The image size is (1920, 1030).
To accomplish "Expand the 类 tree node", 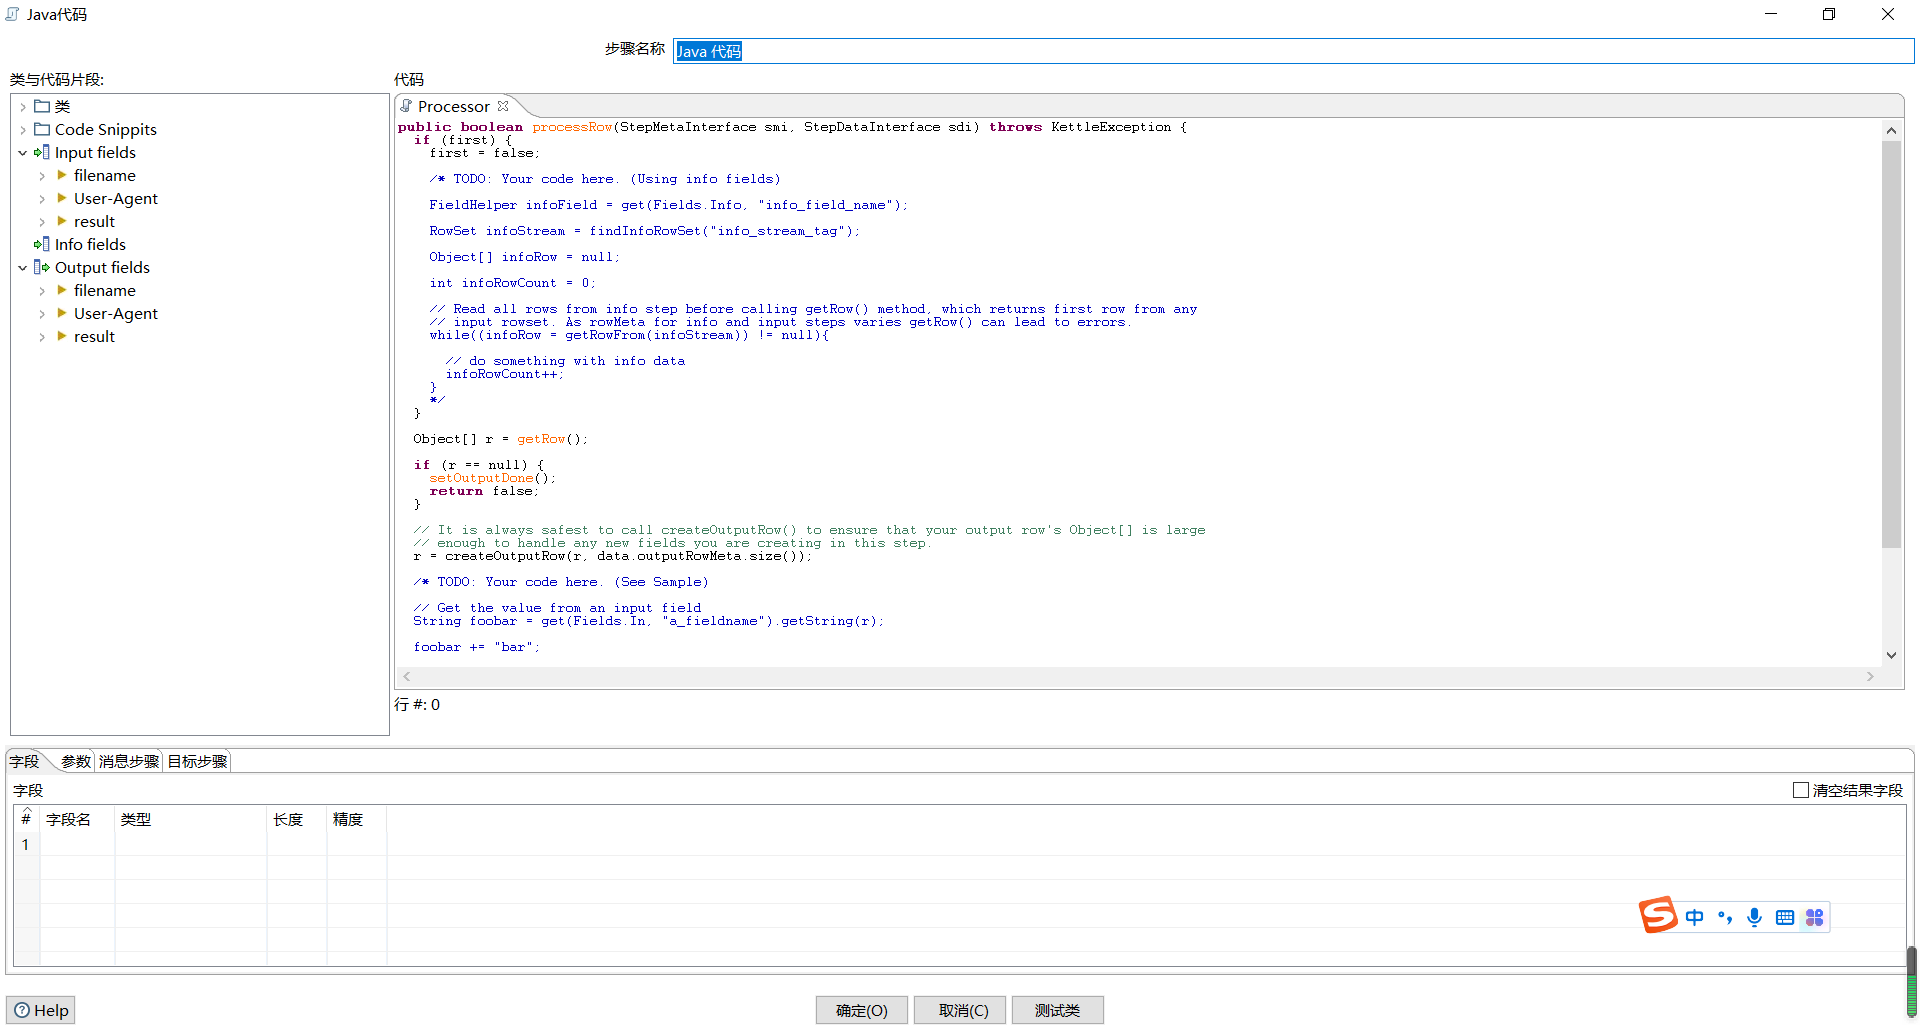I will (x=23, y=107).
